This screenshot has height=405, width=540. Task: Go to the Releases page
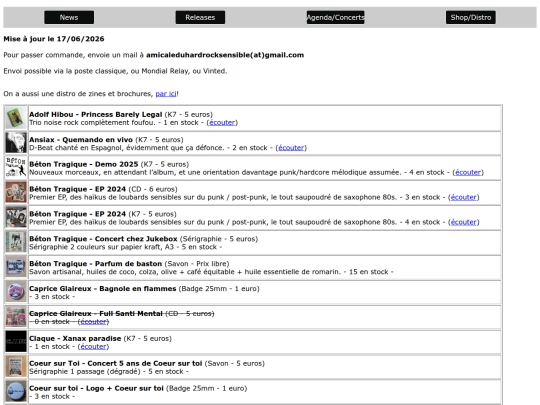[200, 17]
